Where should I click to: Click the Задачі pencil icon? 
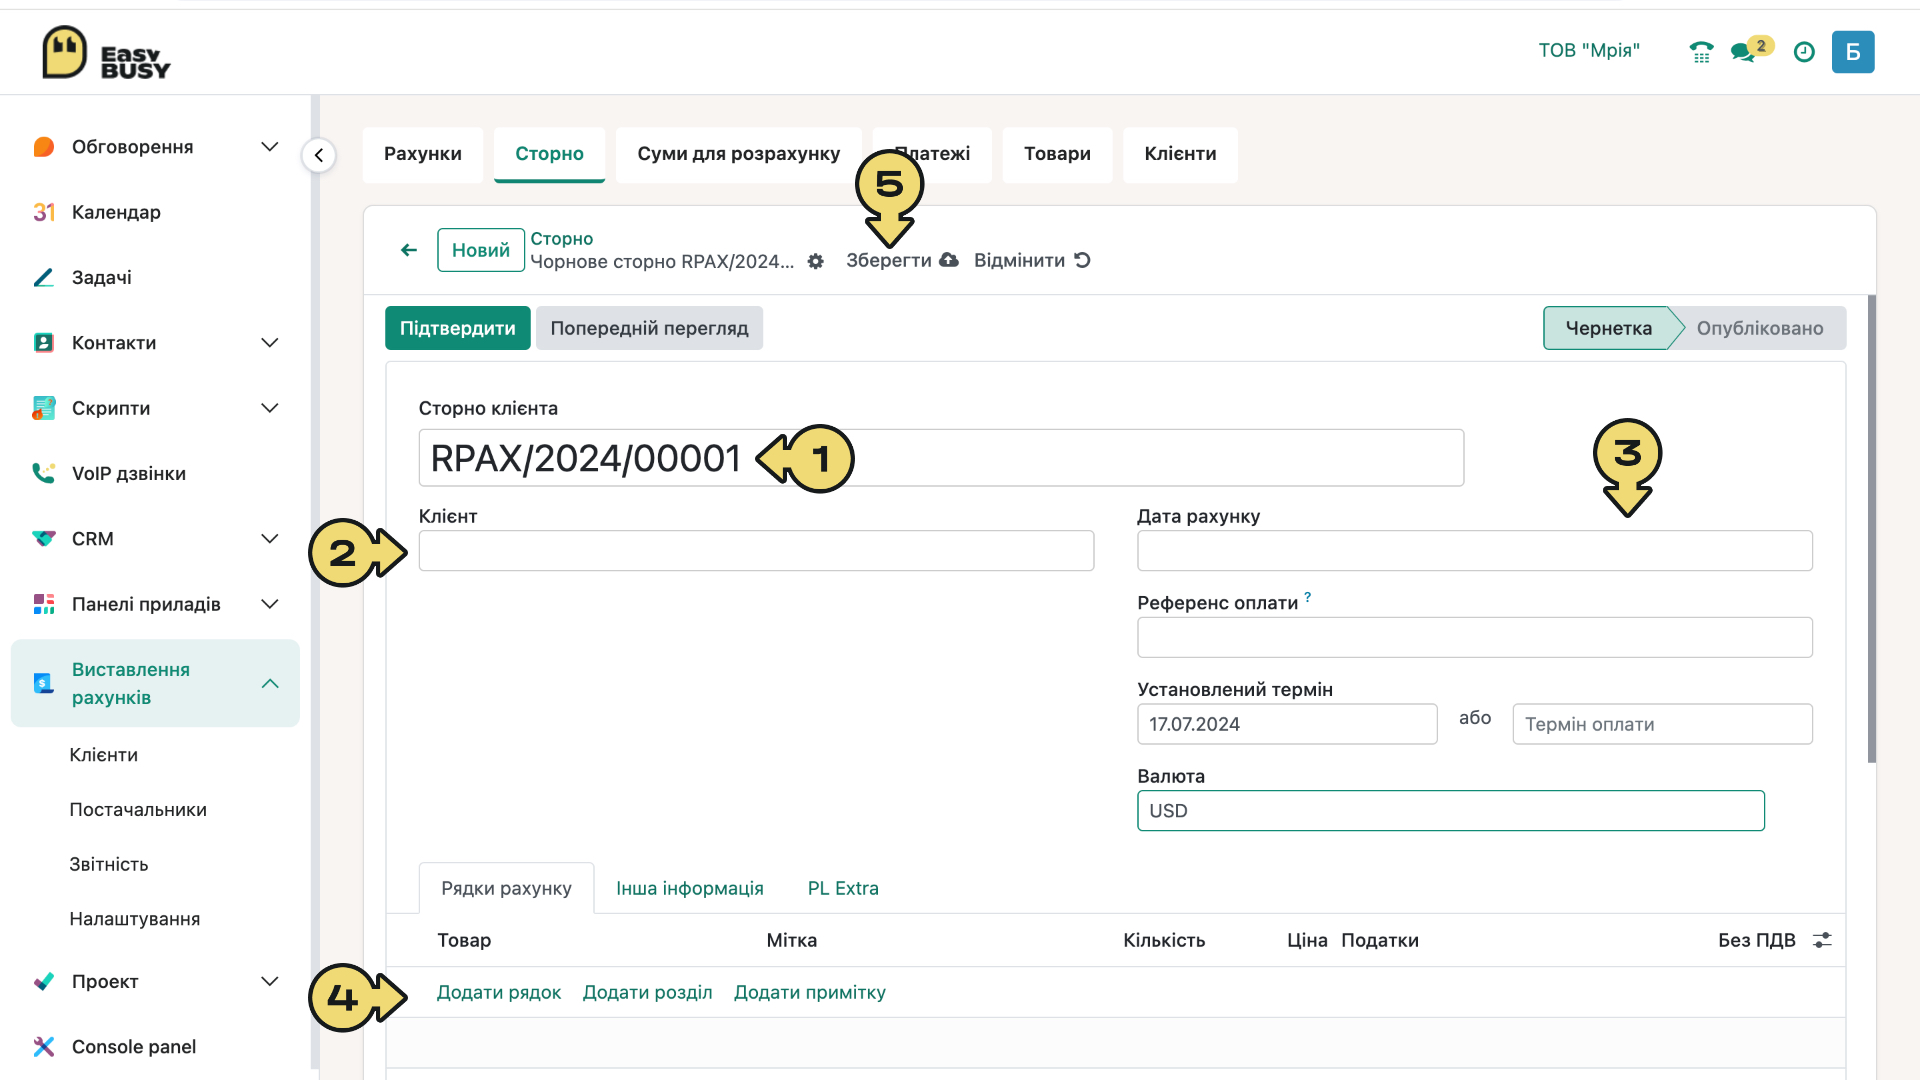tap(44, 277)
